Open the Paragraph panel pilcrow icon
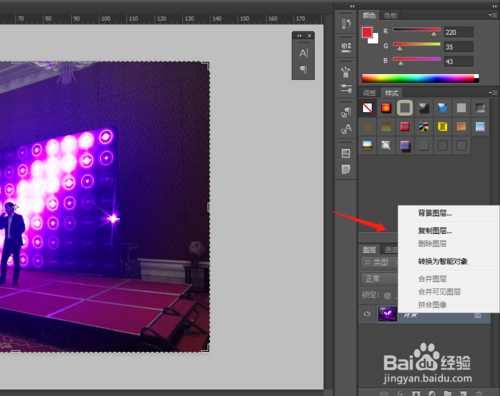Image resolution: width=500 pixels, height=396 pixels. [x=303, y=69]
